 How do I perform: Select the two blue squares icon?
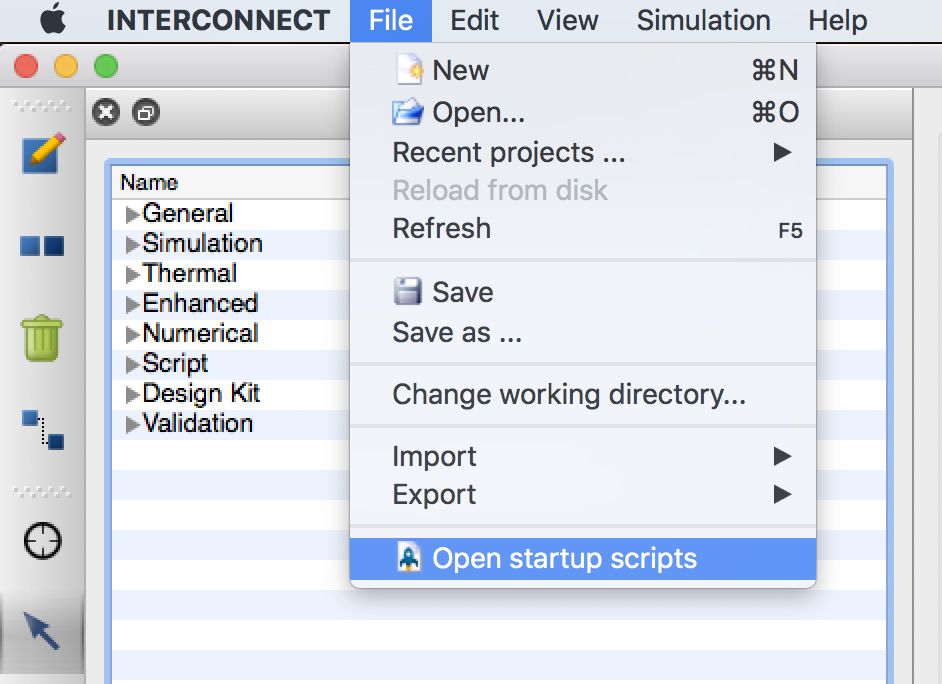[42, 246]
